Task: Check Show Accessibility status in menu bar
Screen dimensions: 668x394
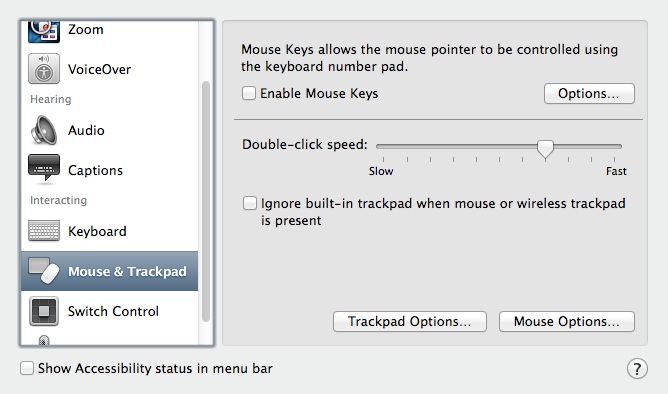Action: click(27, 368)
